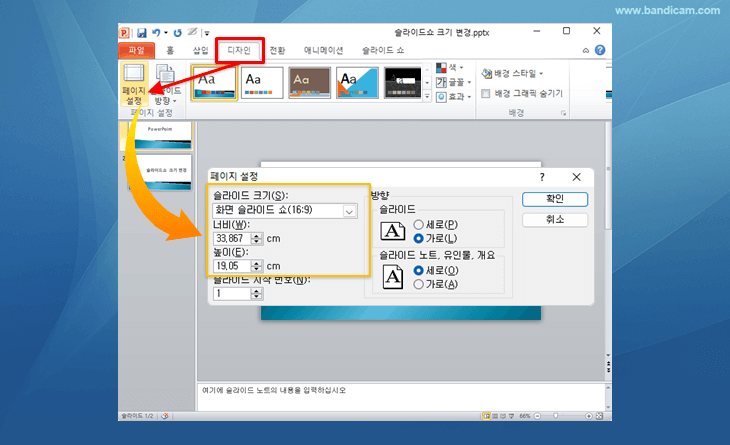Minimize the ribbon with the caret icon

586,50
